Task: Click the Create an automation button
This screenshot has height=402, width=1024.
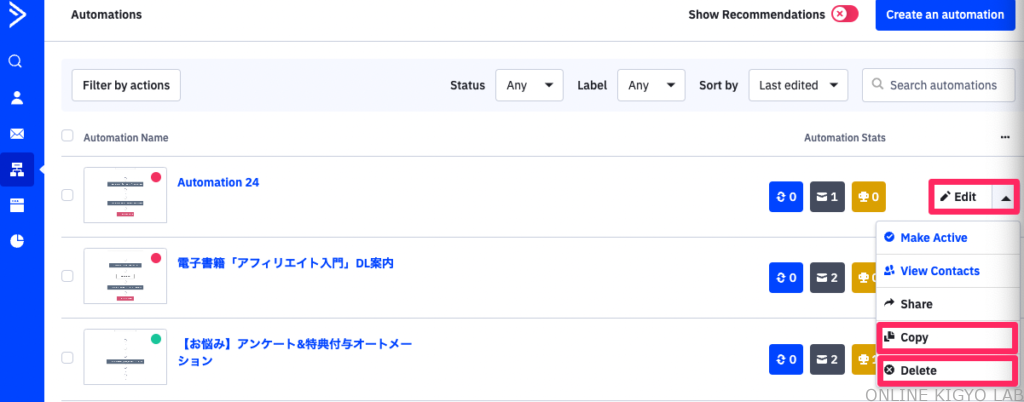Action: coord(944,15)
